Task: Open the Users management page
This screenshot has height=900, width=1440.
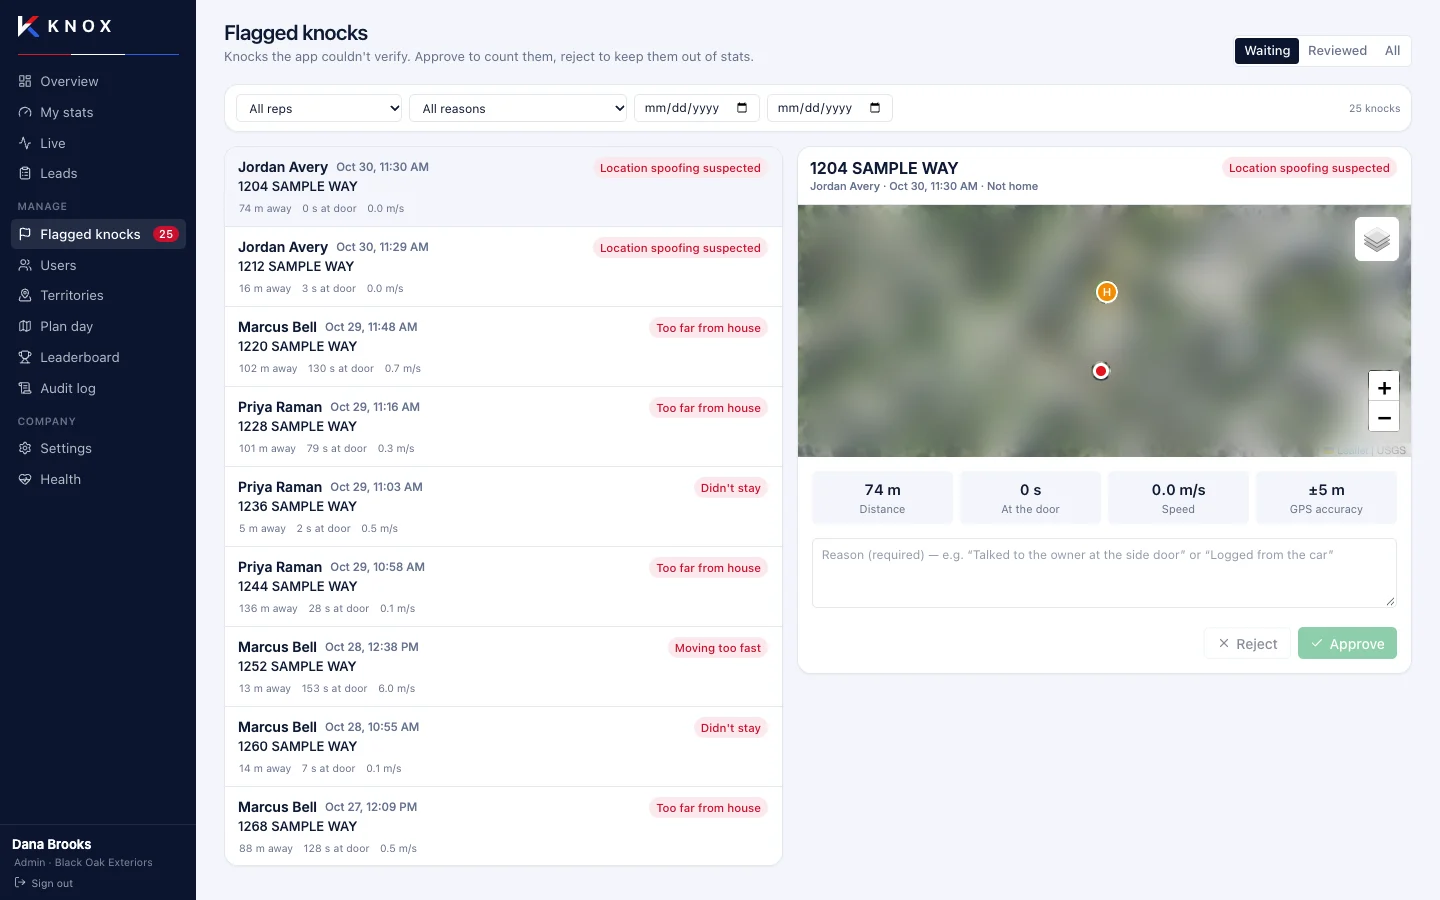Action: 98,265
